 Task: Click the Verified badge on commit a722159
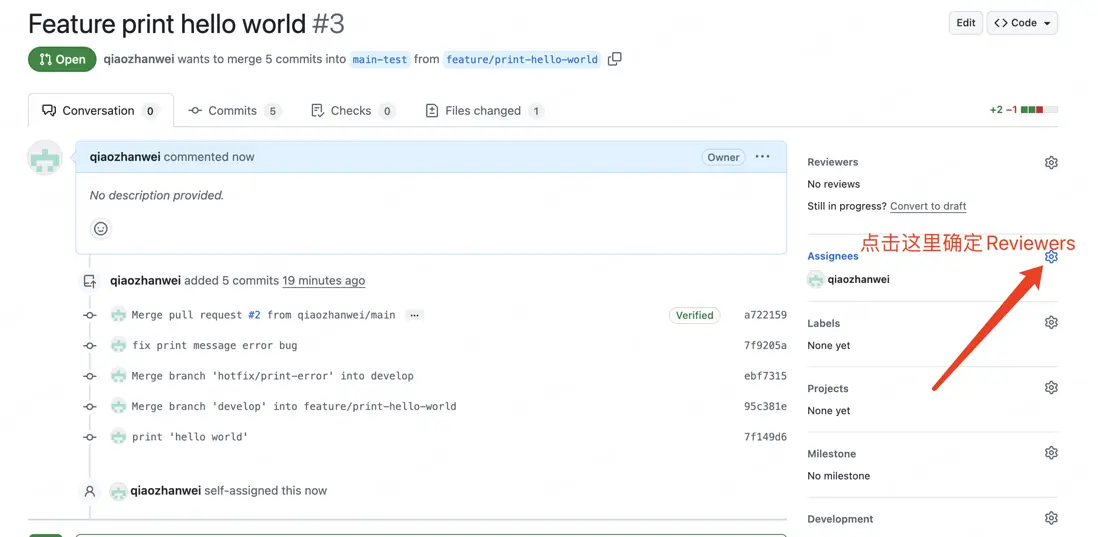(x=694, y=315)
